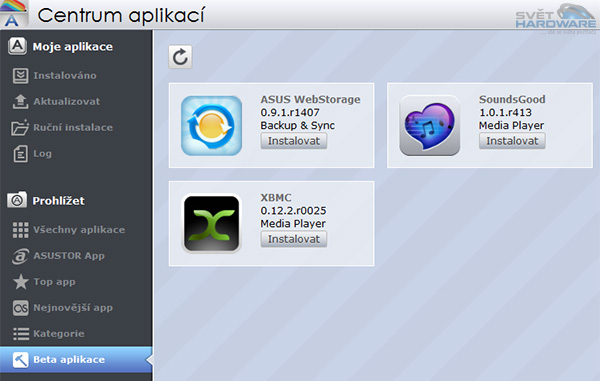Click the version text 0.12.2.r0025
Screen dimensions: 600x381
pyautogui.click(x=293, y=211)
